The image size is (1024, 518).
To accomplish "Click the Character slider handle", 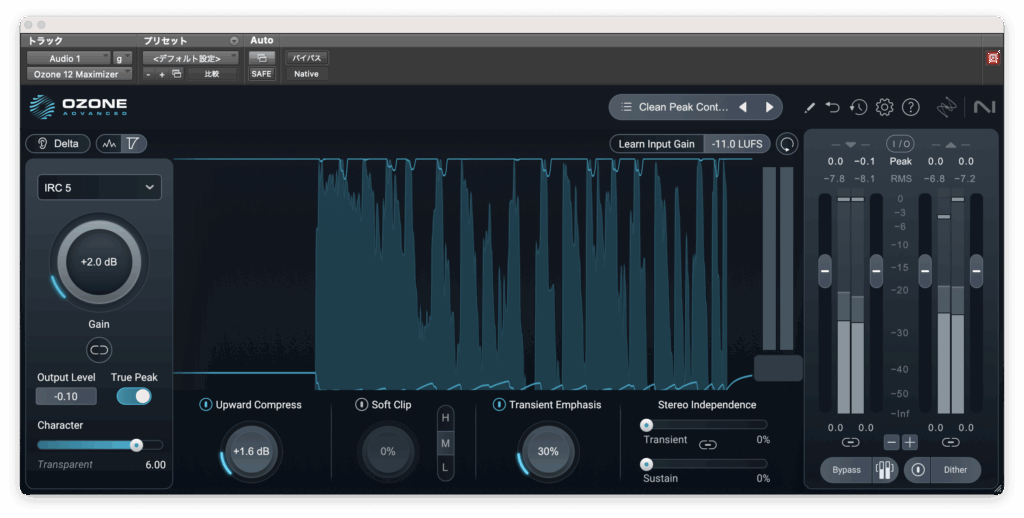I will [136, 445].
